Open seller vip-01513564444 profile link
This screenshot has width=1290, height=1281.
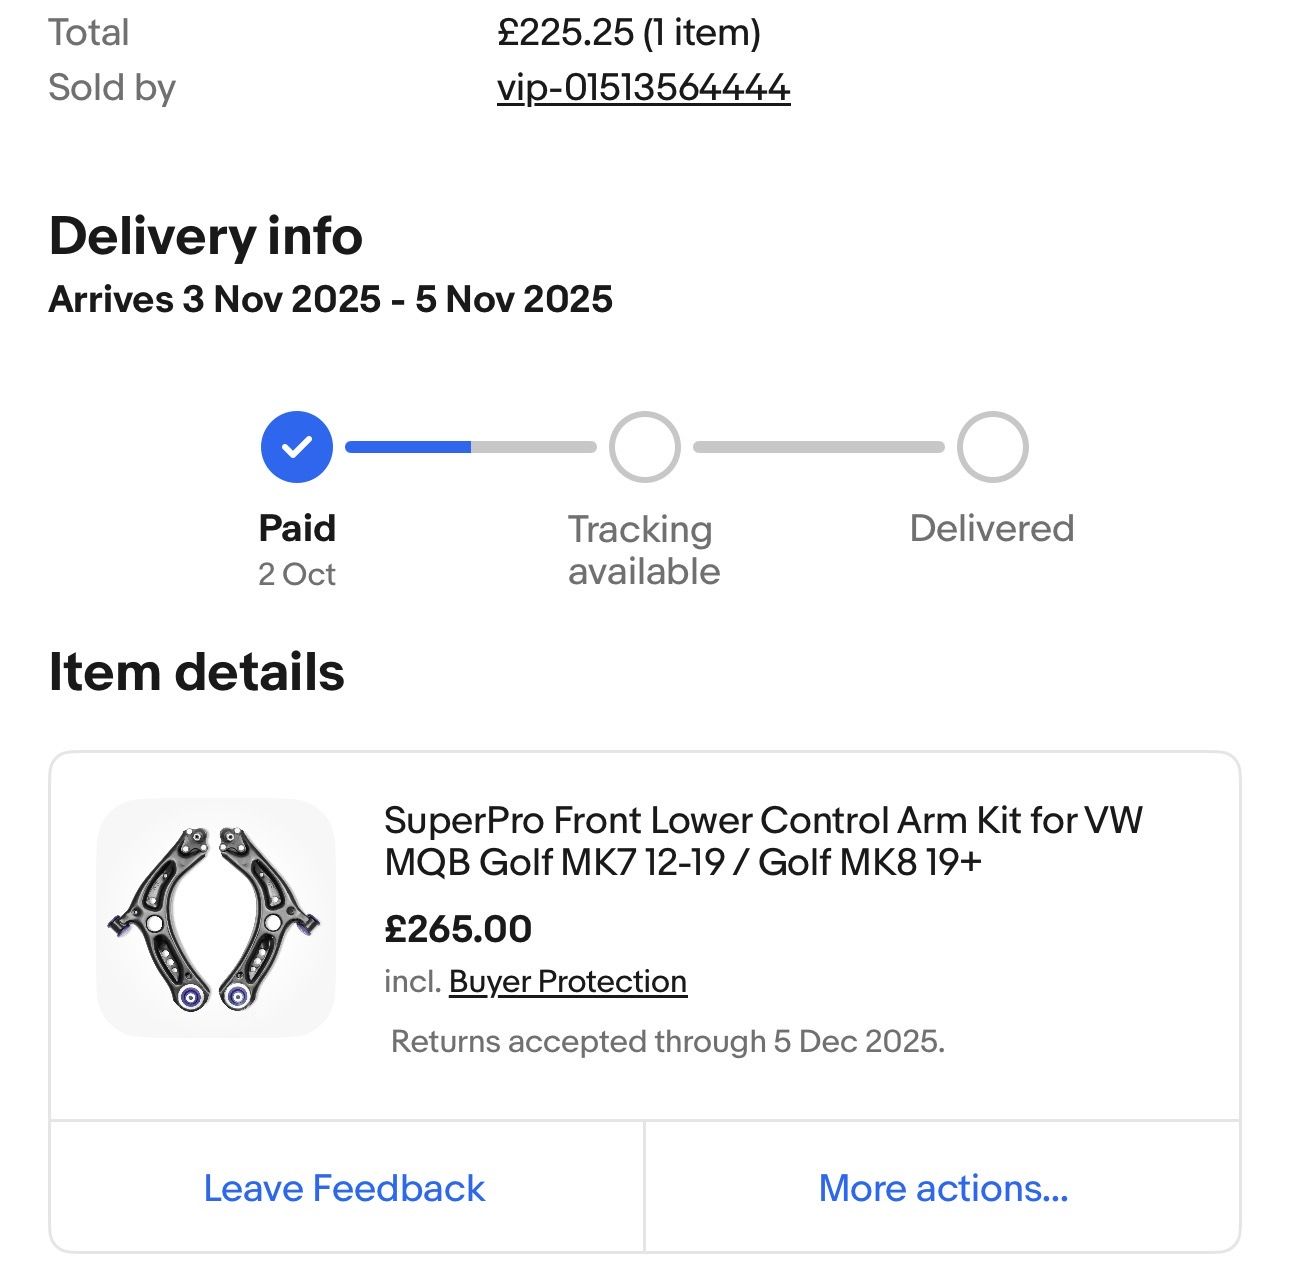click(643, 88)
